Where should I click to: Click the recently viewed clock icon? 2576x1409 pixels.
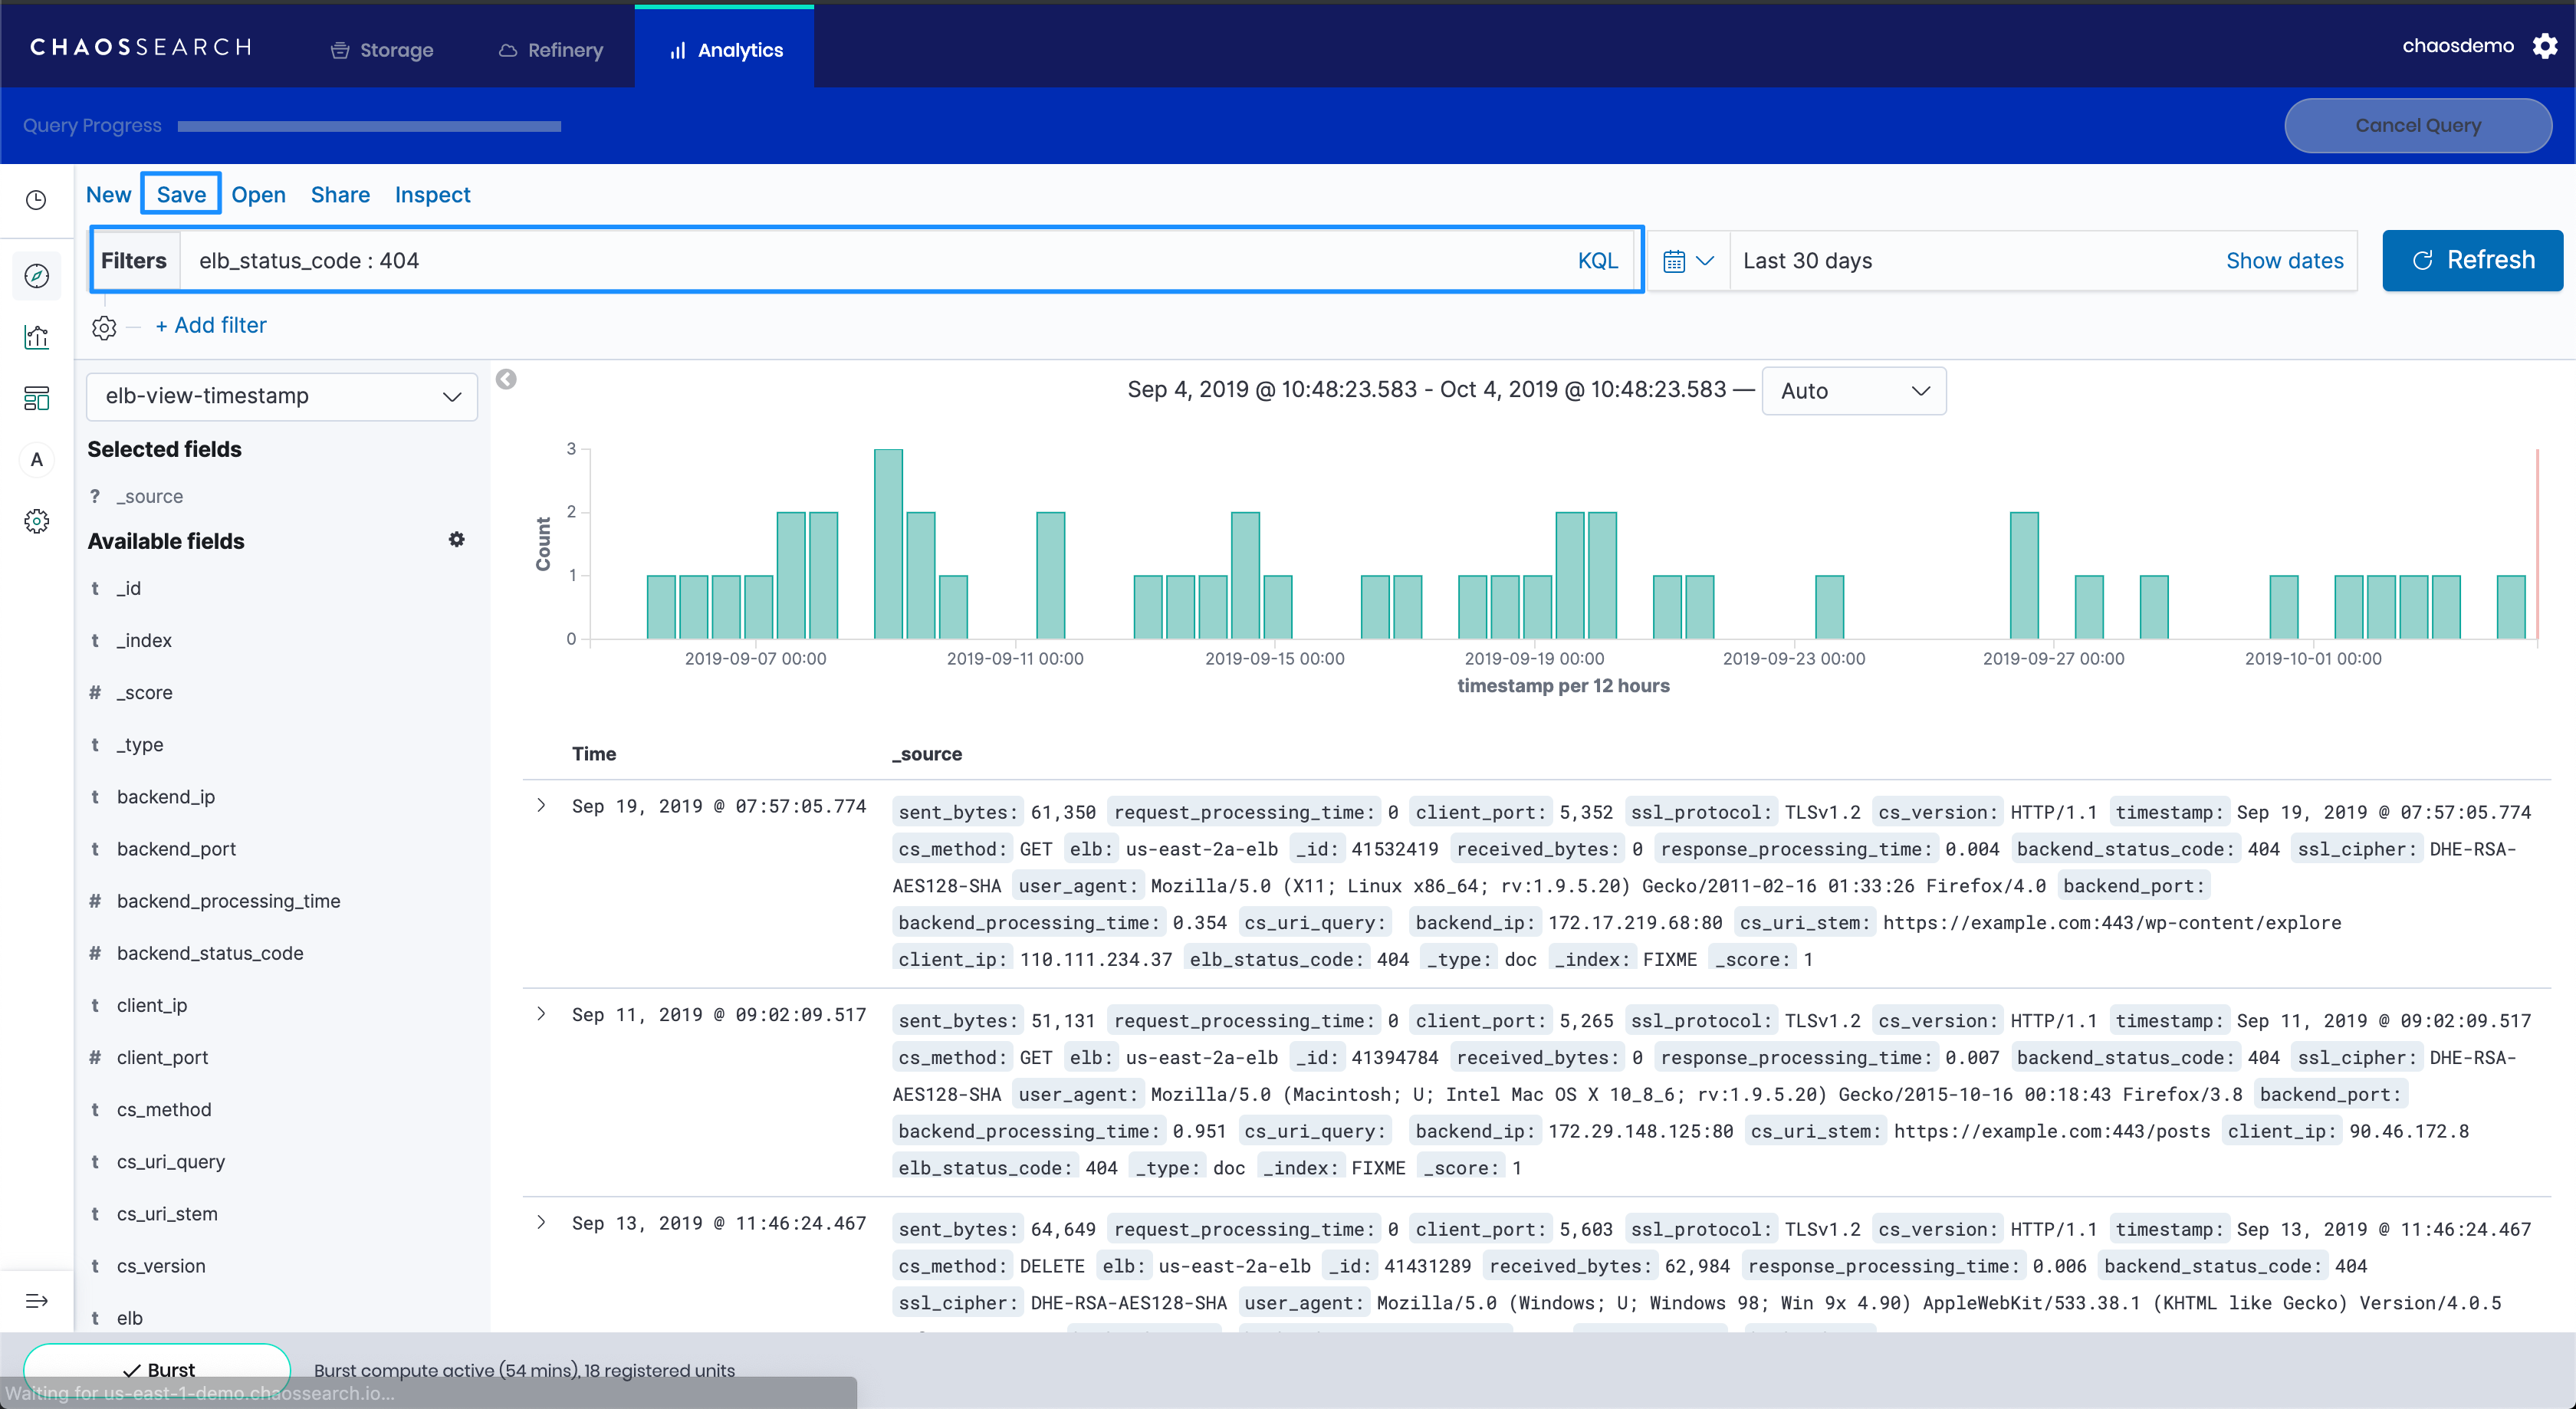pos(37,200)
